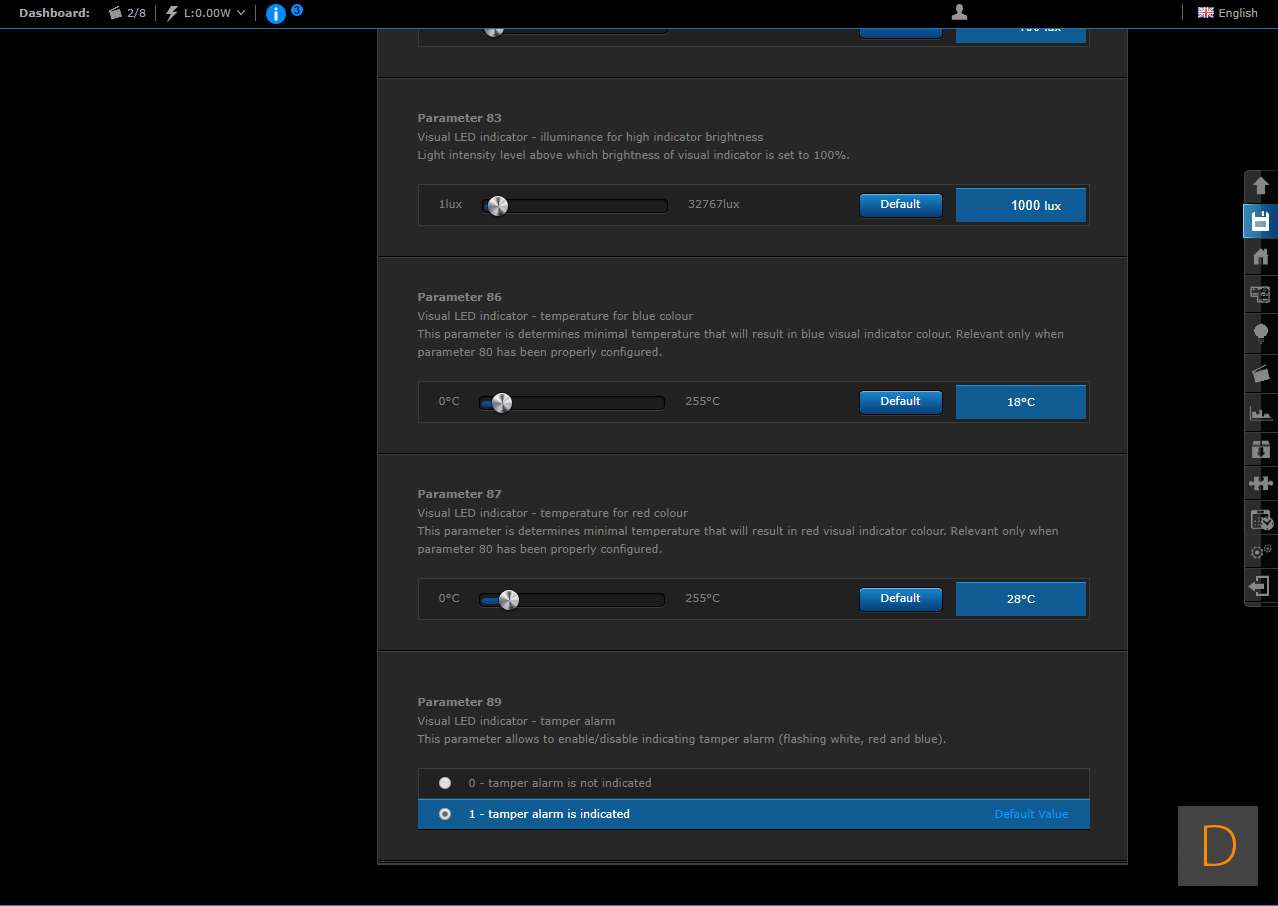Select '1 - tamper alarm is indicated' option
This screenshot has height=906, width=1278.
445,814
